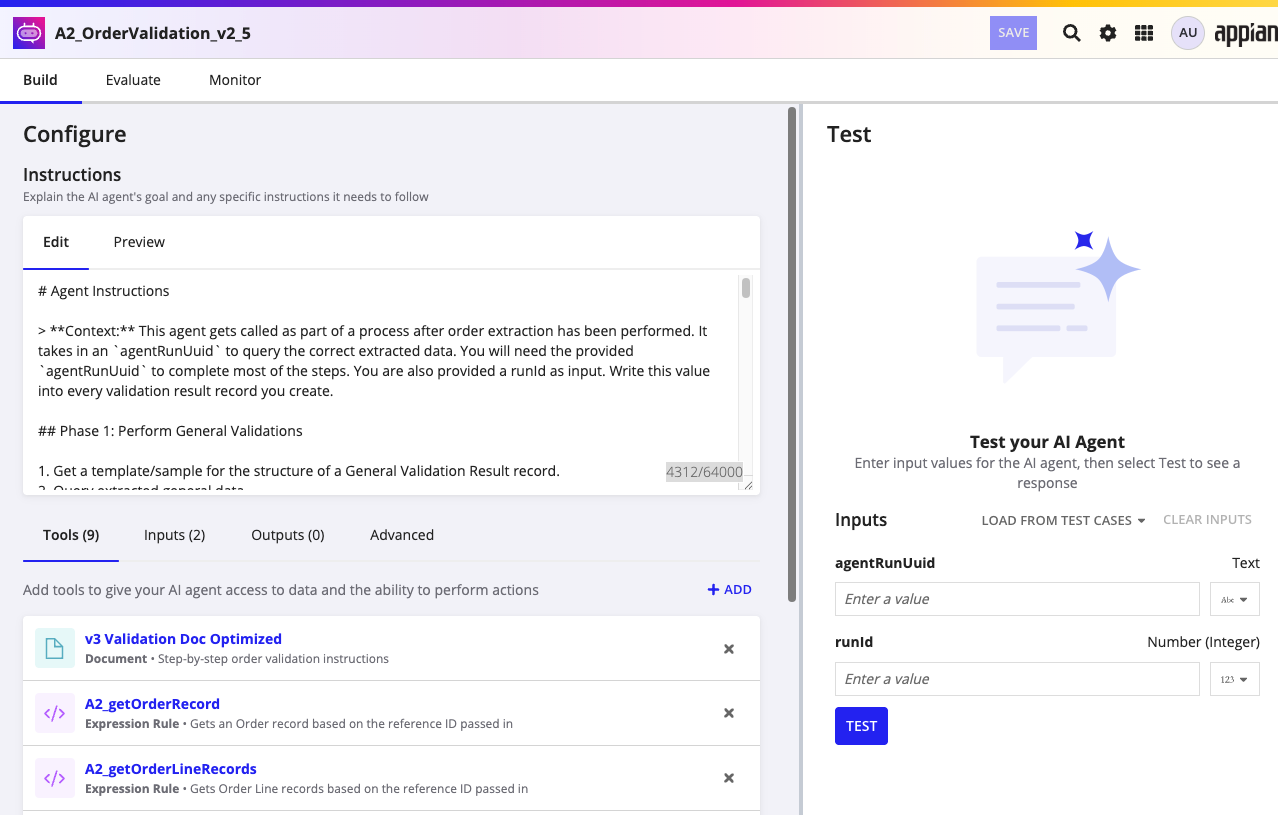Click the A2_getOrderLineRecords expression rule icon
Viewport: 1281px width, 815px height.
point(55,778)
